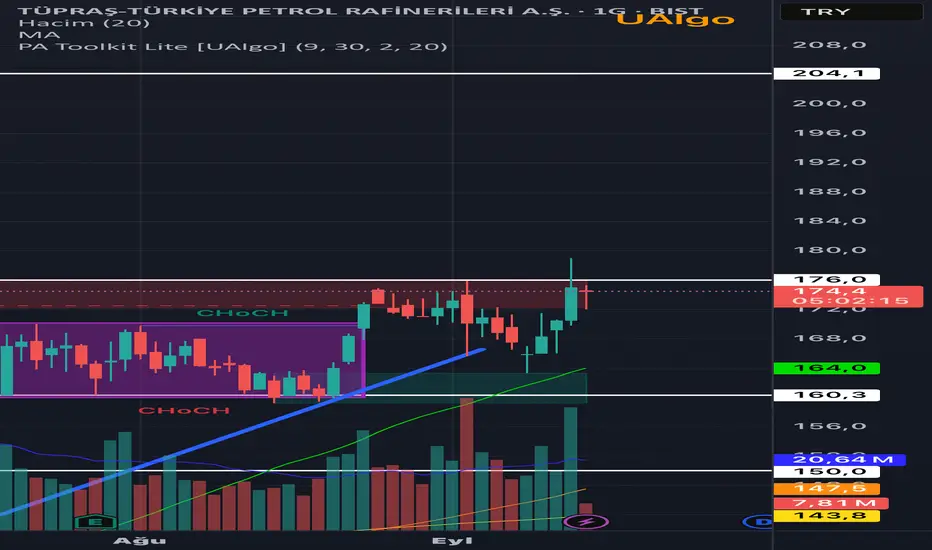Click the 200,0 price scale value
Viewport: 932px width, 550px height.
(x=829, y=103)
